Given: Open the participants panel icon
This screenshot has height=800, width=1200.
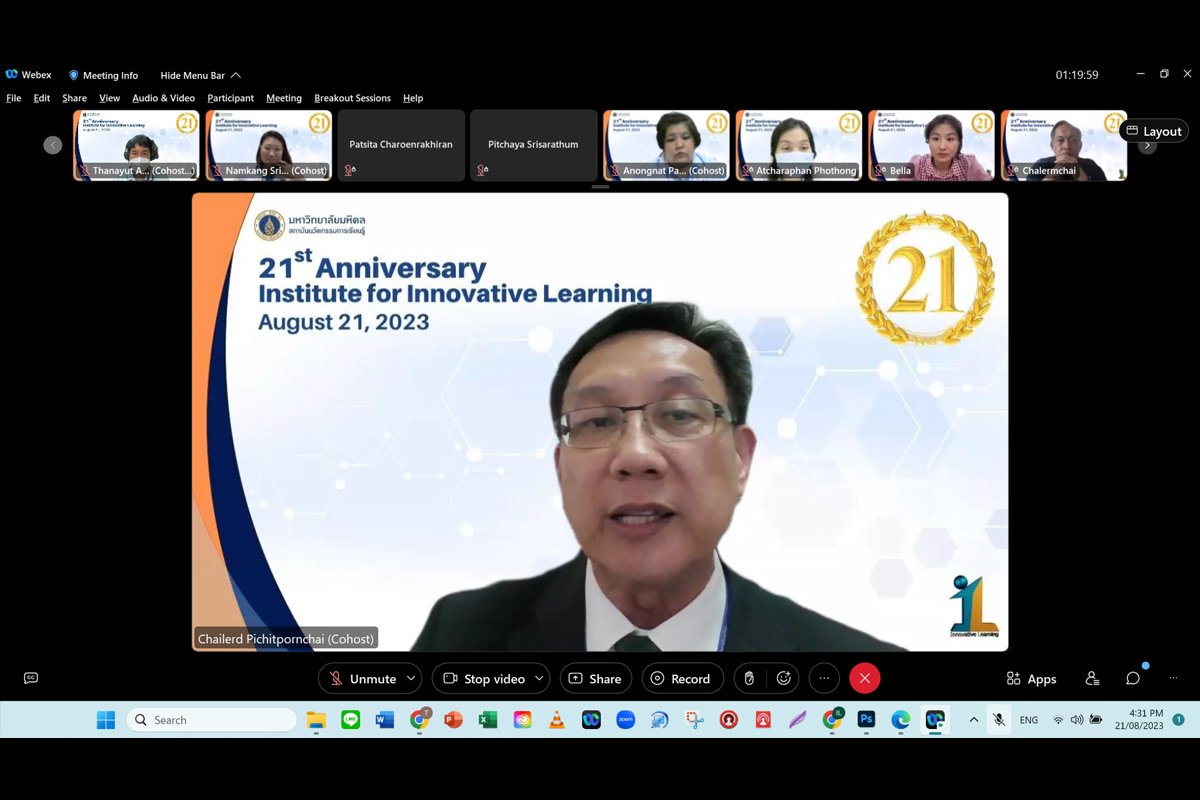Looking at the screenshot, I should [x=1092, y=678].
